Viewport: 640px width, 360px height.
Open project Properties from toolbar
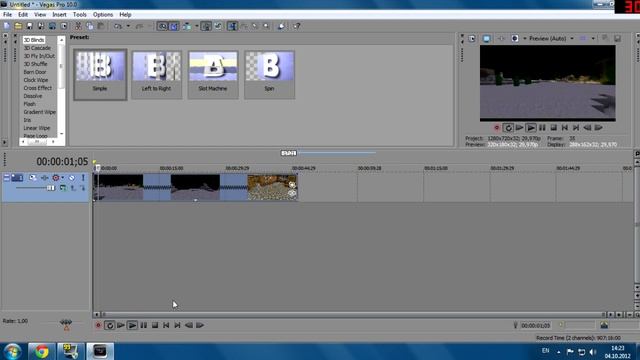(64, 26)
